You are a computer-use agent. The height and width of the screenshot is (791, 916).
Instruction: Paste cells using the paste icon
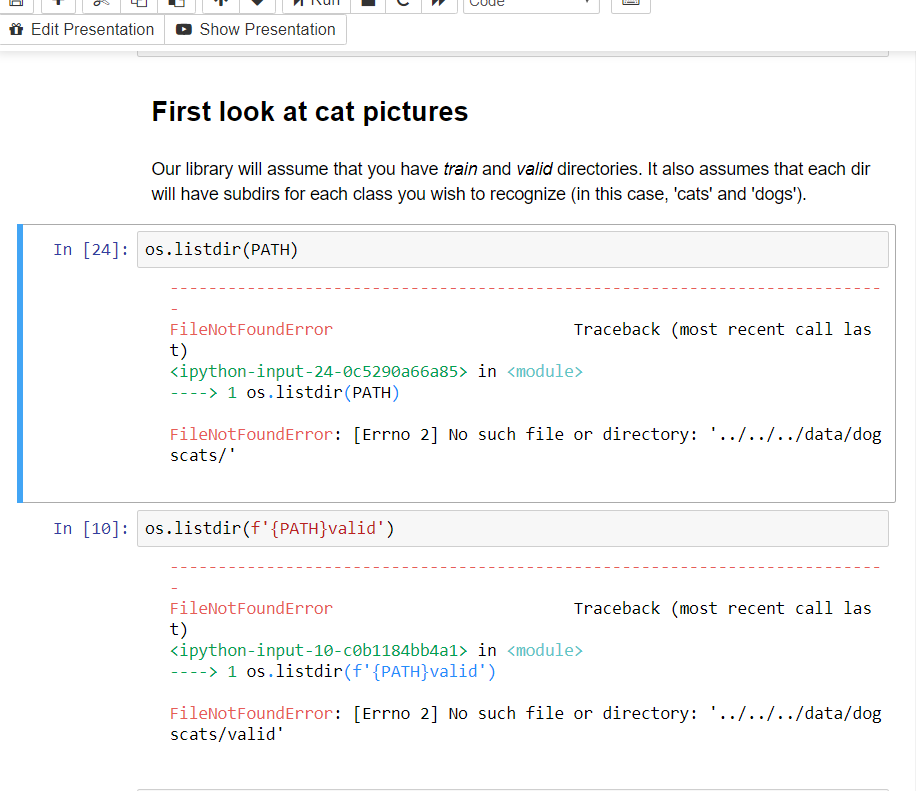(x=175, y=3)
